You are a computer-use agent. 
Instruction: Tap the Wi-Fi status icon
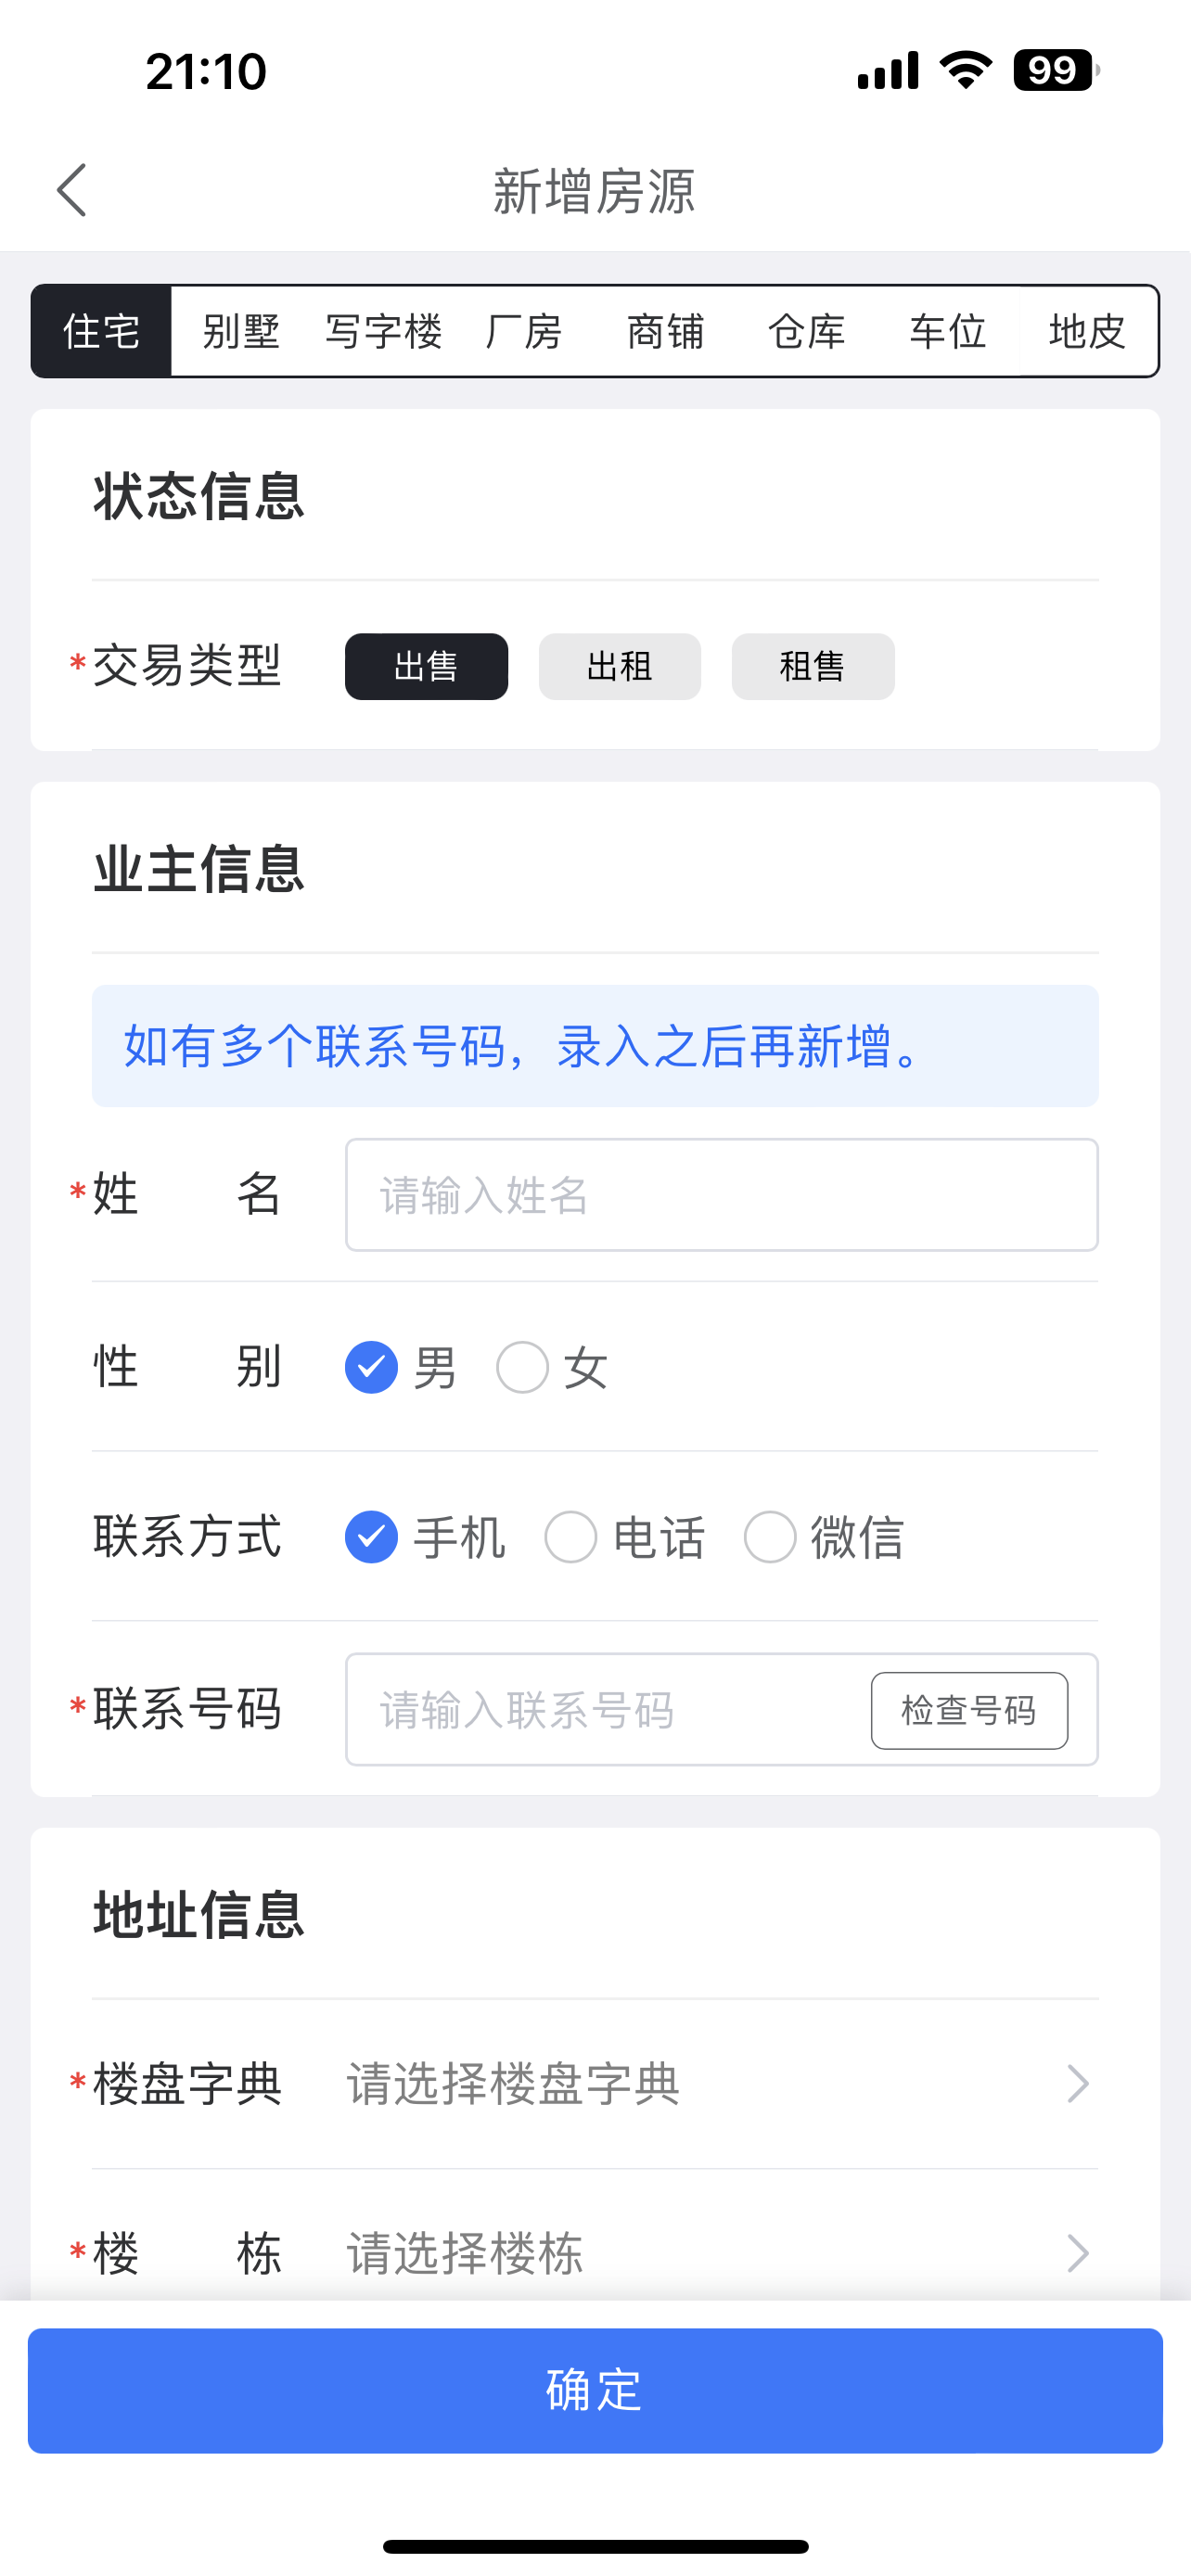[965, 70]
